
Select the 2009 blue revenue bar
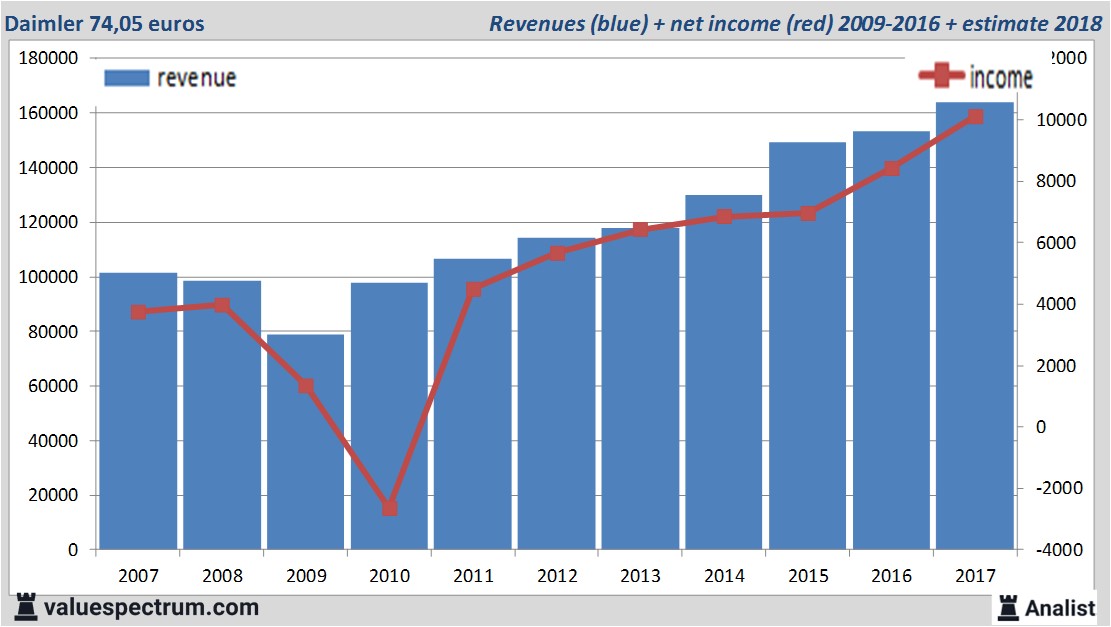(x=305, y=442)
